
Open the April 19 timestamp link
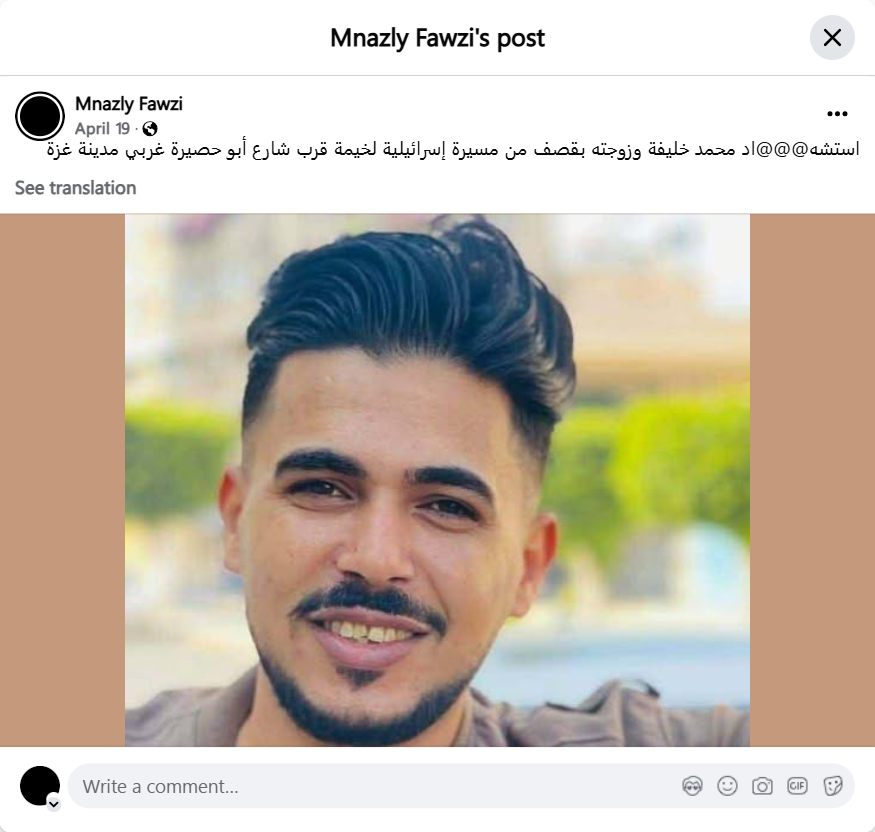(103, 129)
